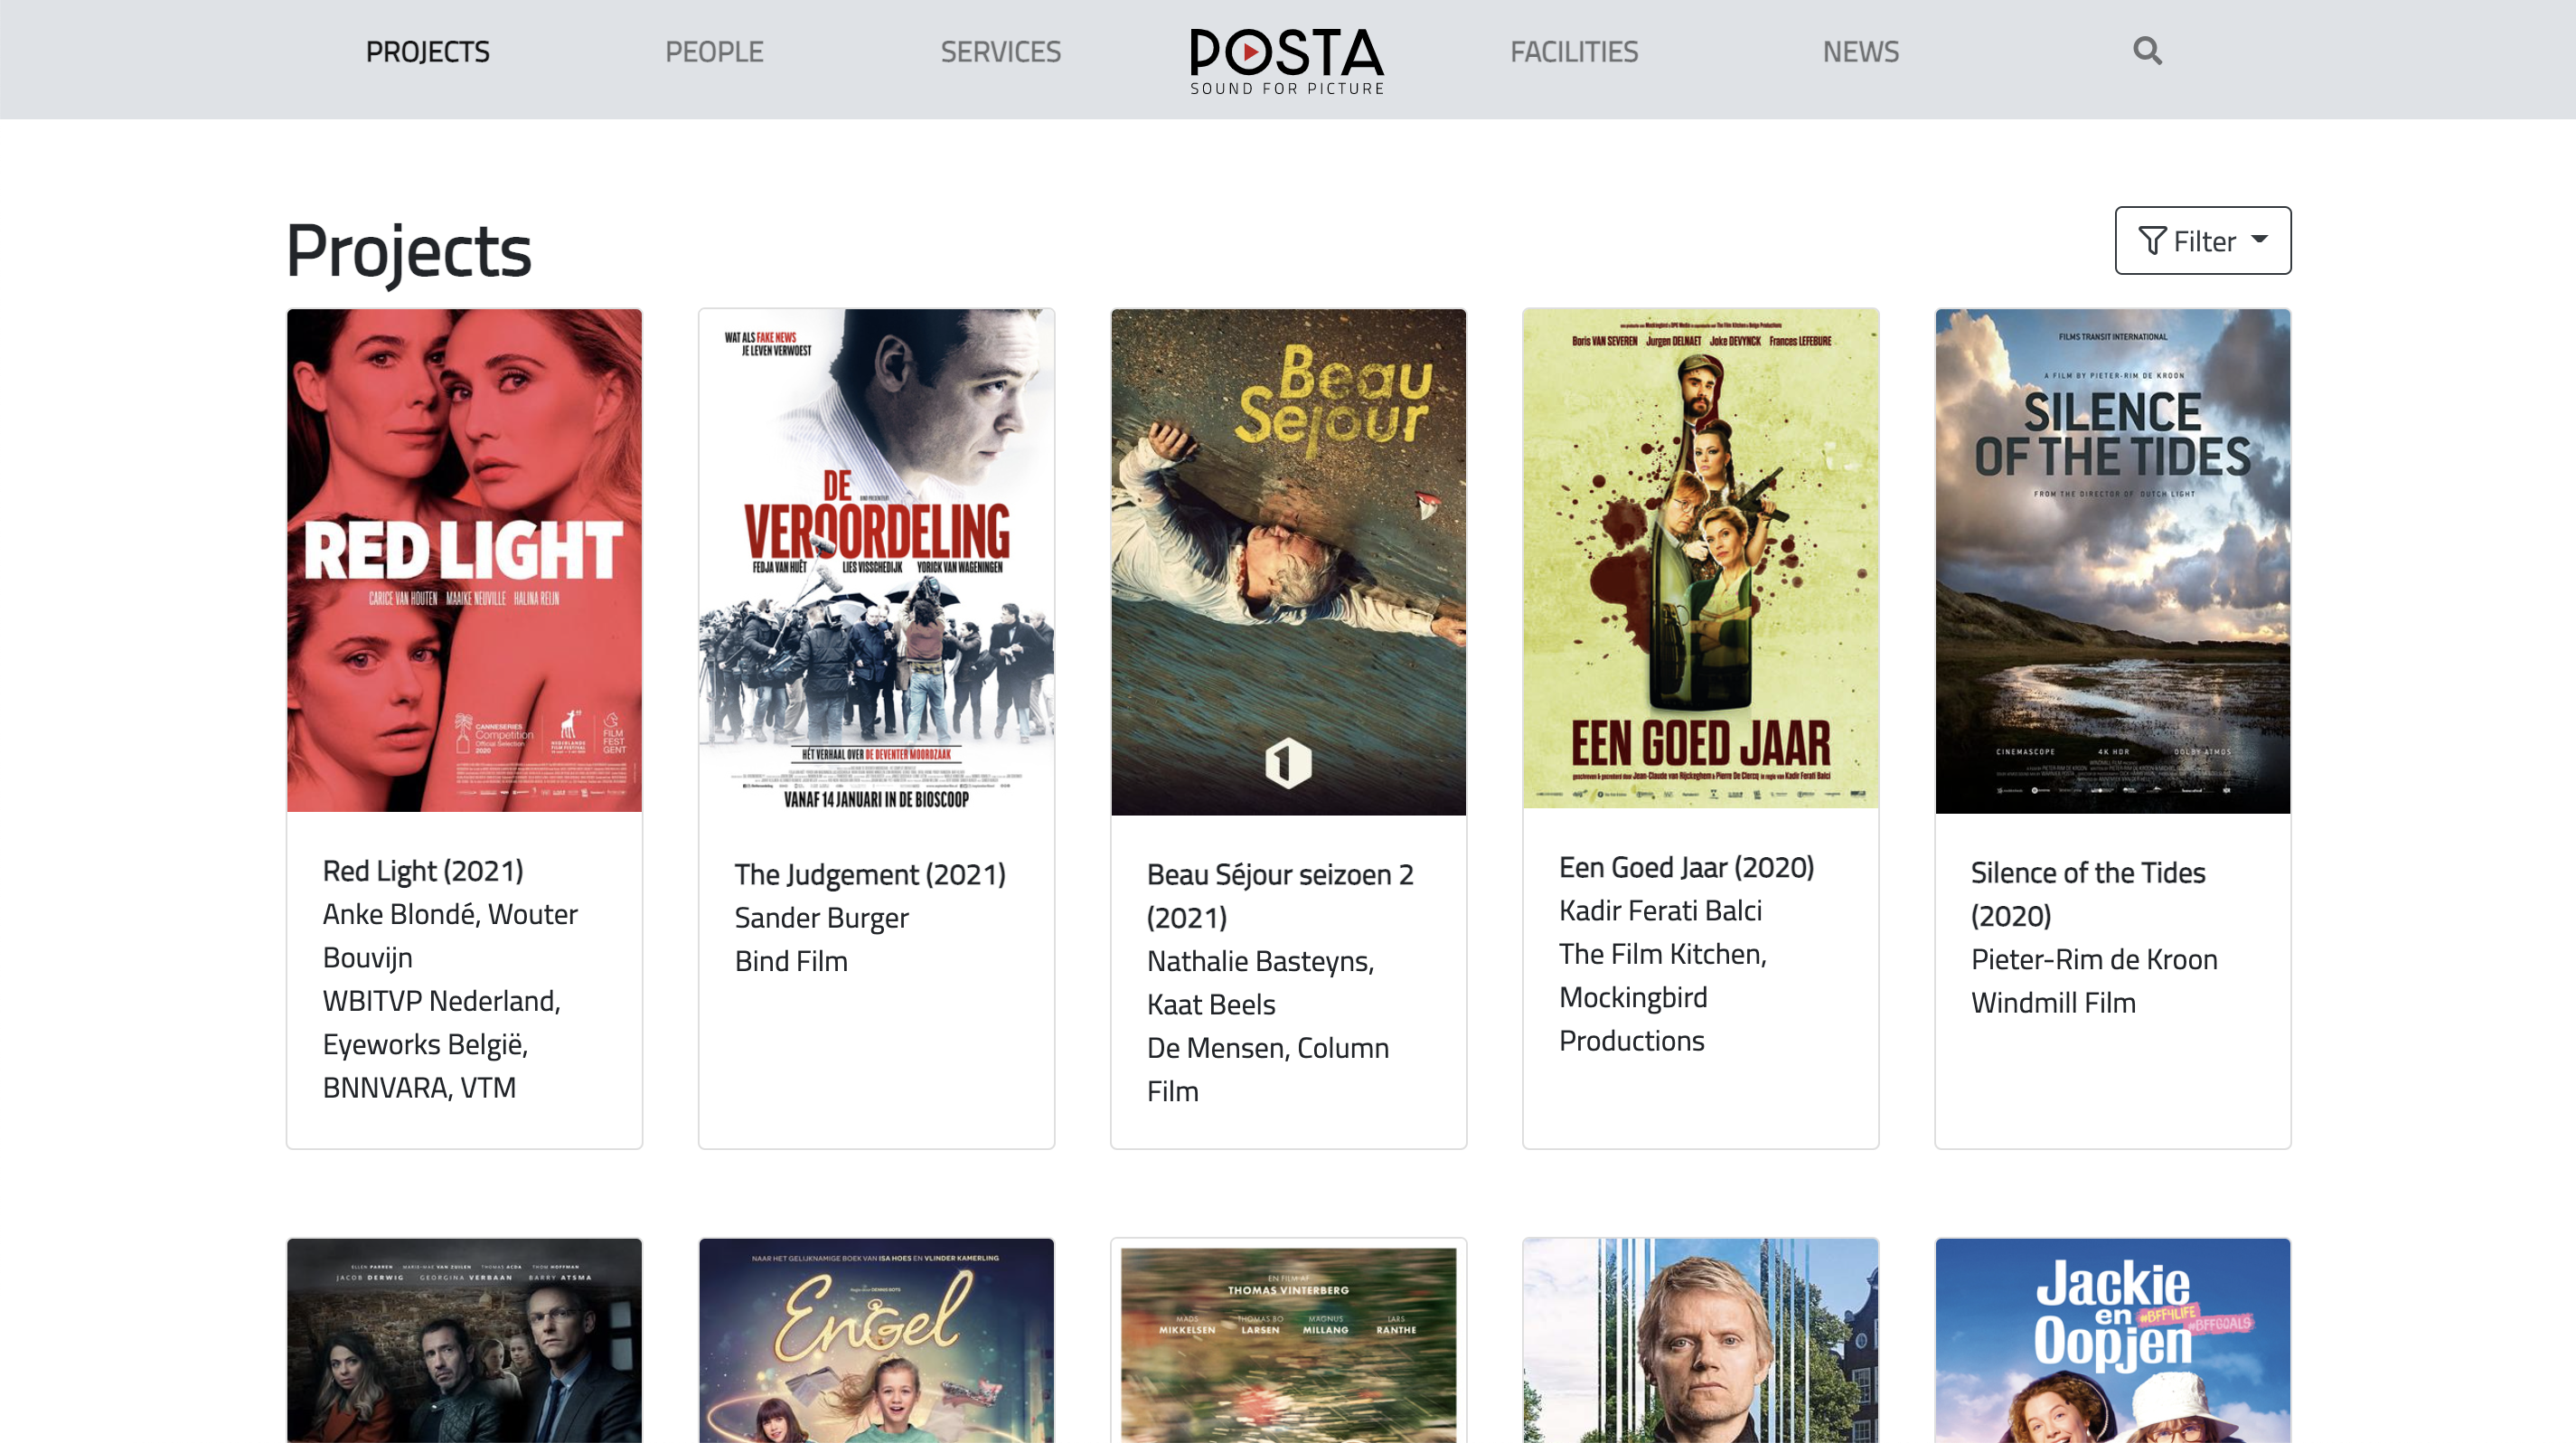Open the Beau Séjour poster thumbnail
This screenshot has width=2576, height=1443.
[1288, 562]
